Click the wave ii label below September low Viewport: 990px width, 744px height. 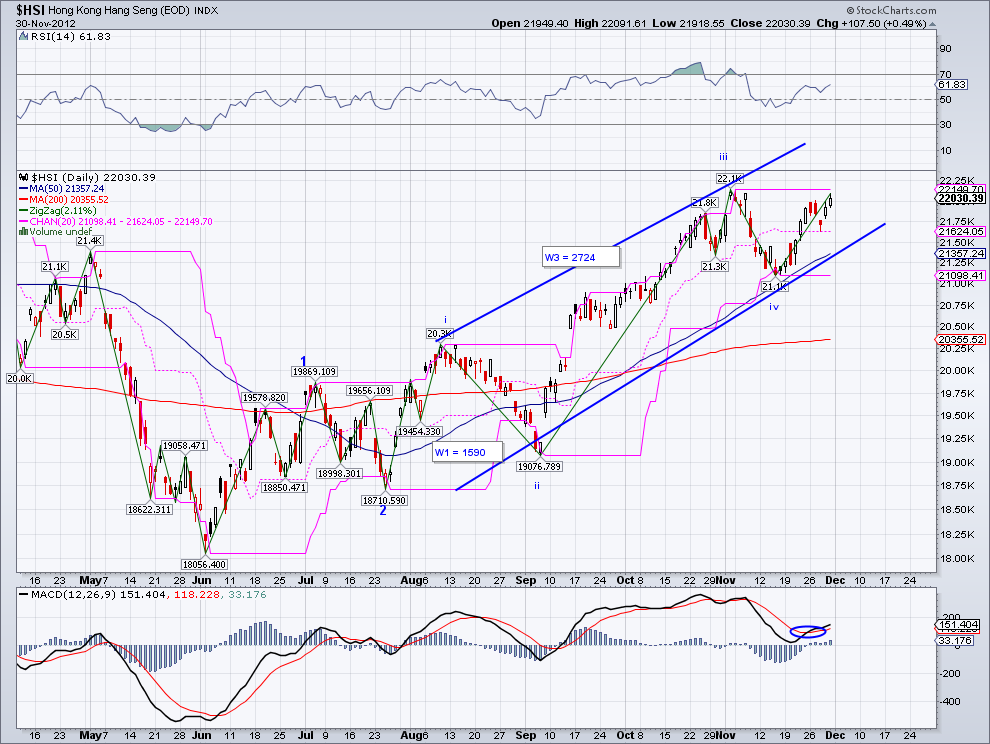(537, 486)
